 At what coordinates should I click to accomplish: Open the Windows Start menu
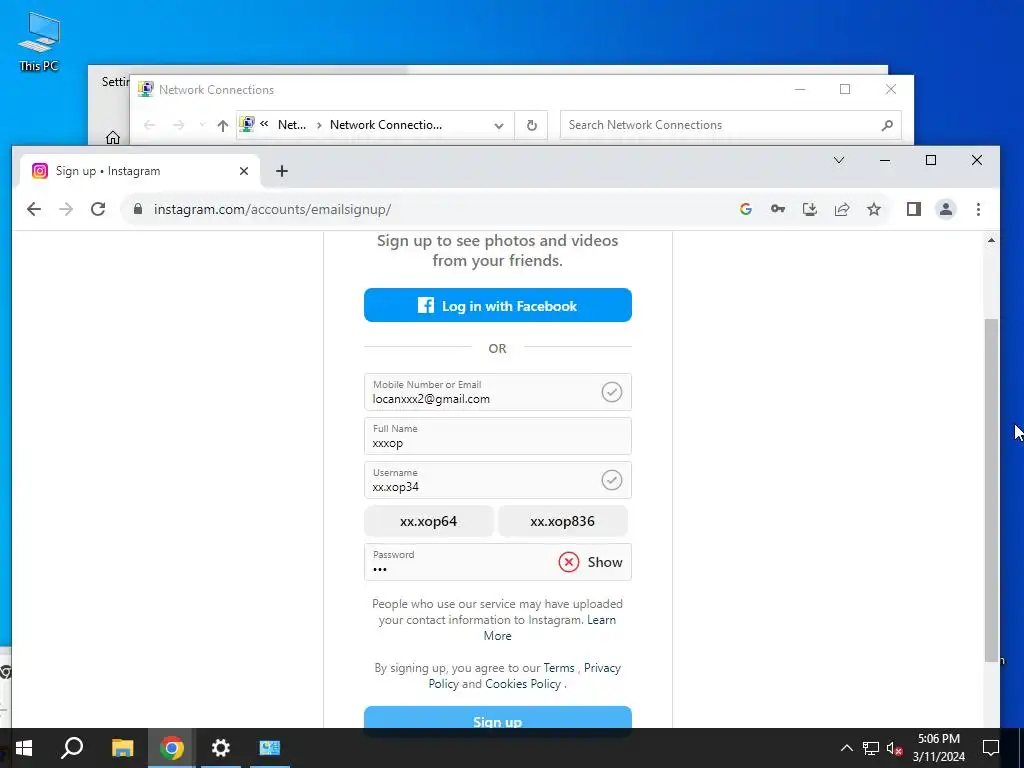24,748
